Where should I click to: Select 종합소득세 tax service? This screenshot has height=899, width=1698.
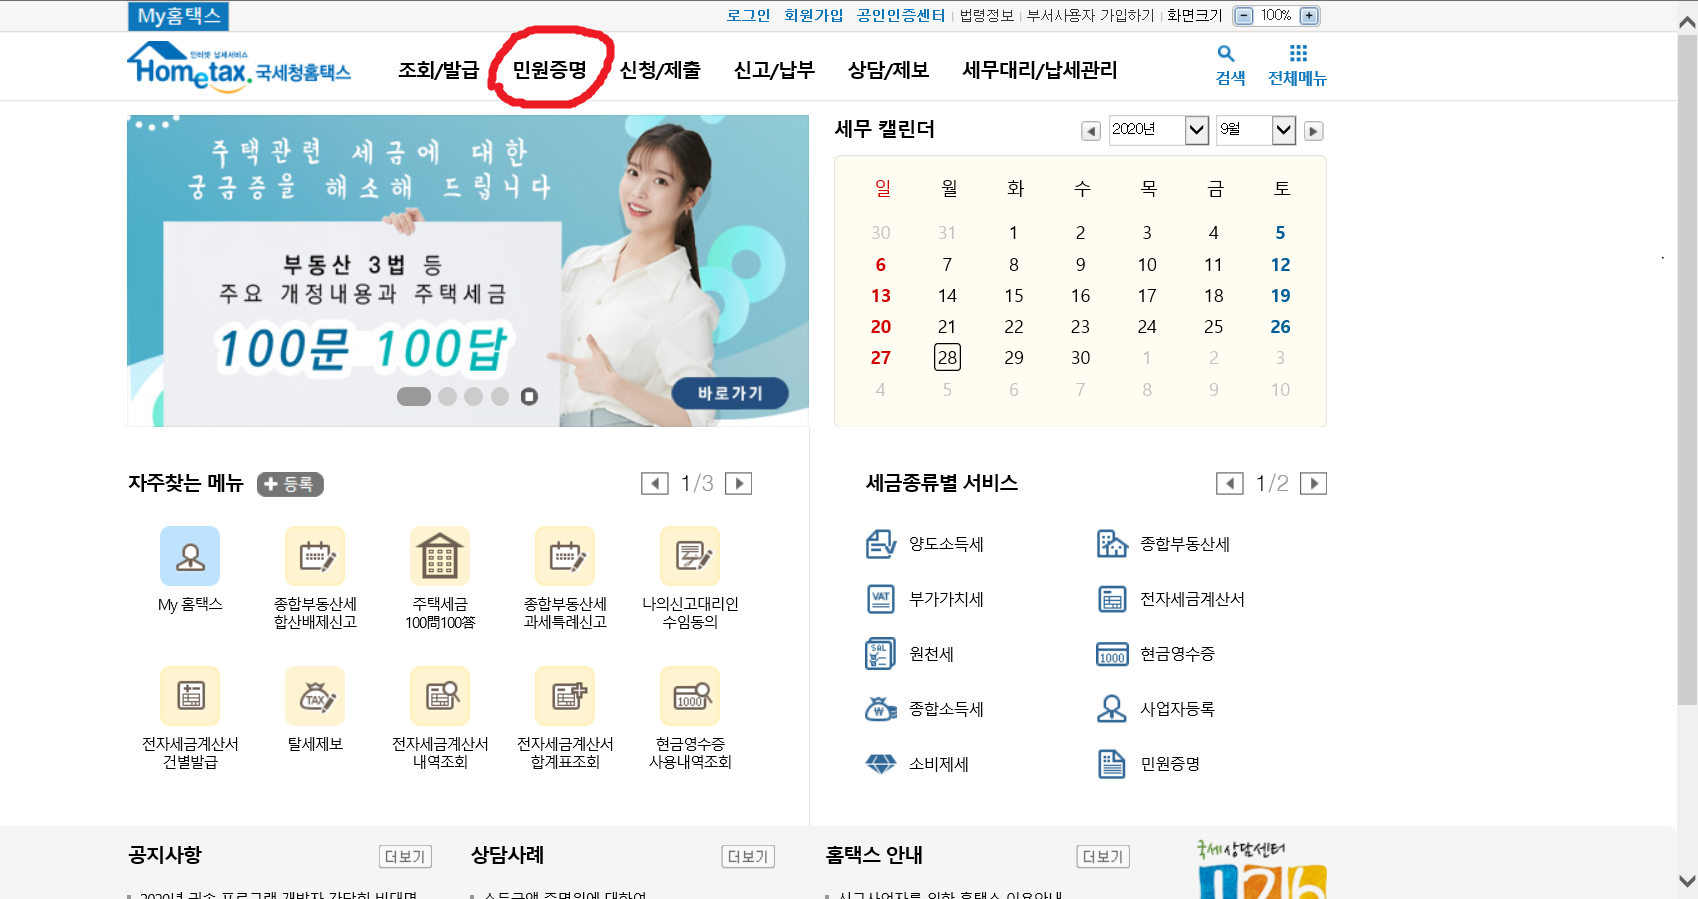[x=925, y=709]
